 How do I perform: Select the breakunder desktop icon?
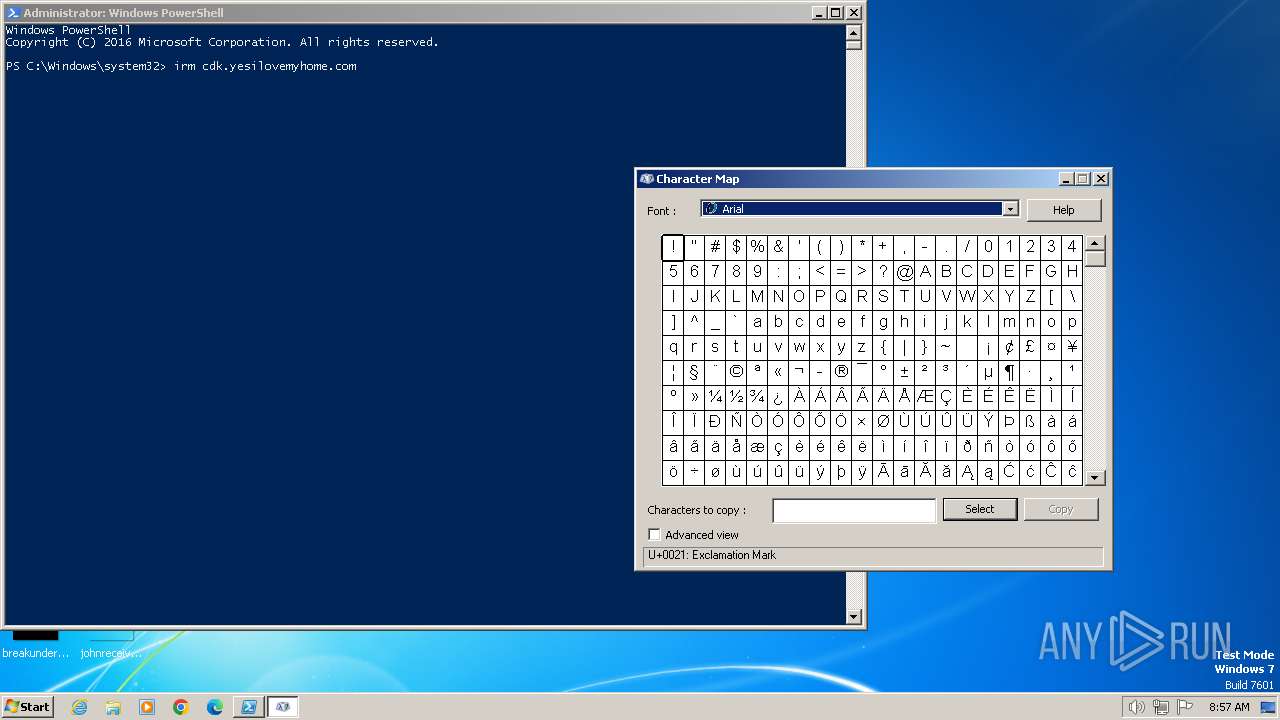pyautogui.click(x=36, y=645)
